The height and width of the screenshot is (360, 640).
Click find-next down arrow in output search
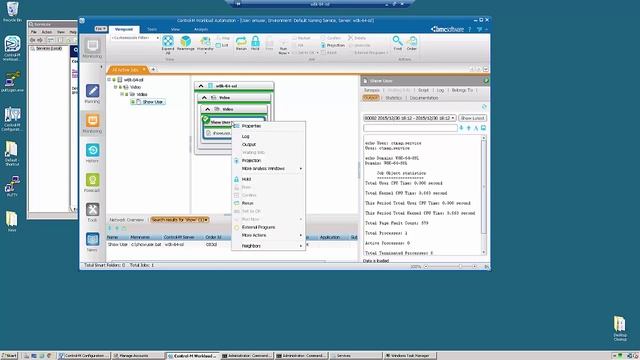click(x=461, y=128)
